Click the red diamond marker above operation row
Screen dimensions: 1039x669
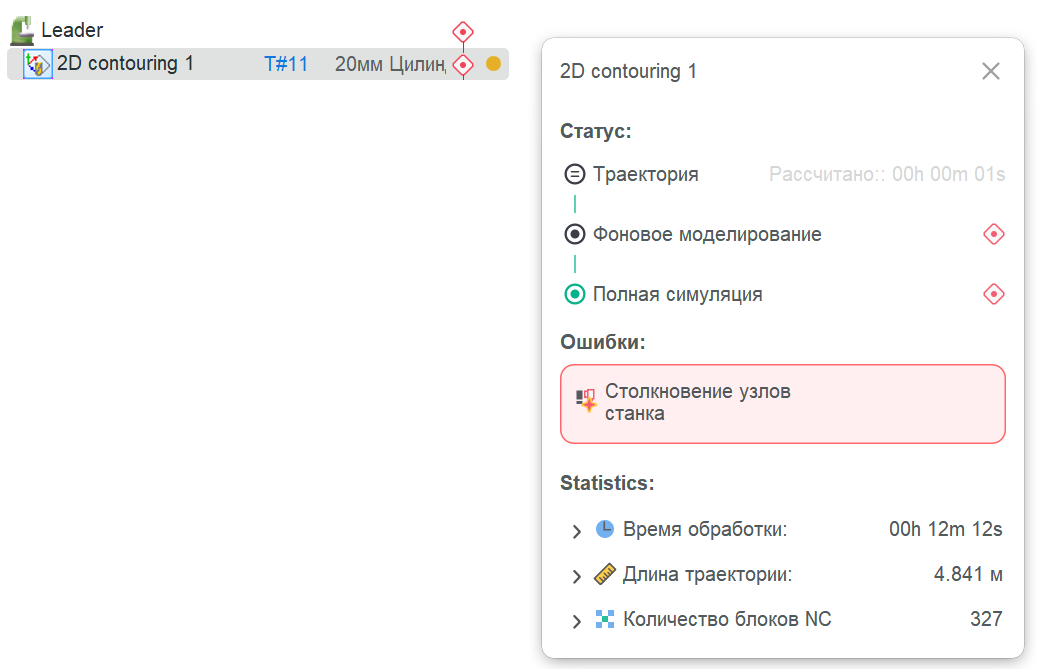pos(462,32)
